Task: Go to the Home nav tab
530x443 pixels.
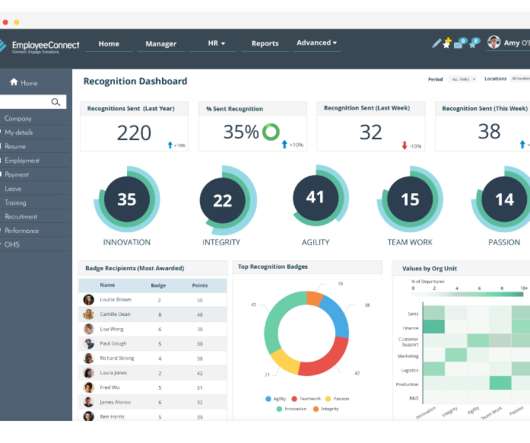Action: 109,44
